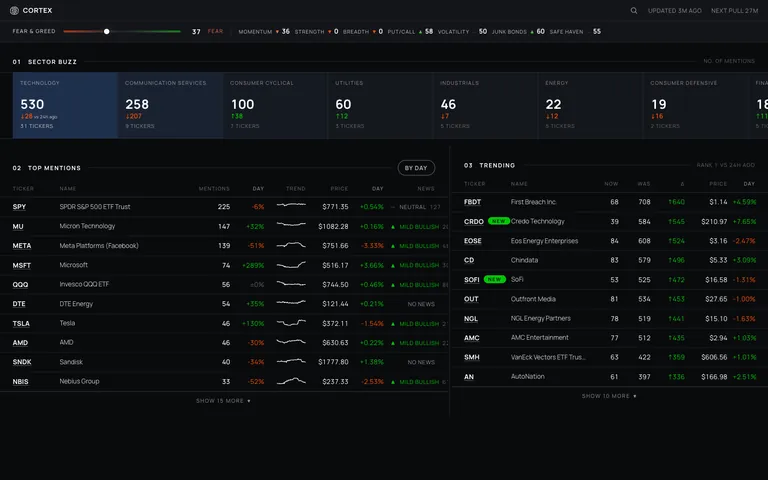
Task: Open the NGL trending ticker
Action: click(x=471, y=318)
